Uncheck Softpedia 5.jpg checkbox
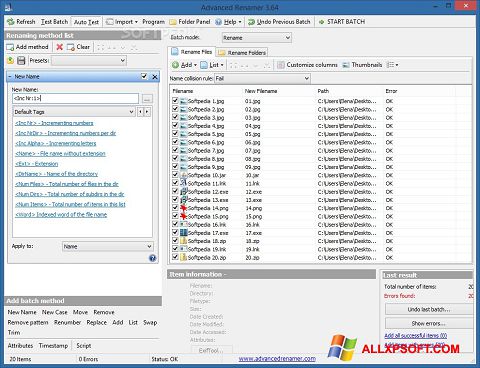480x368 pixels. pyautogui.click(x=175, y=134)
